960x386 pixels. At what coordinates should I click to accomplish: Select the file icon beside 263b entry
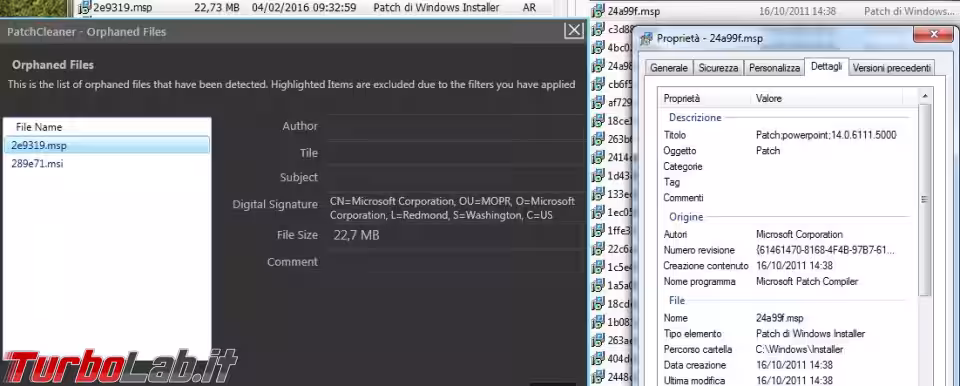click(598, 139)
